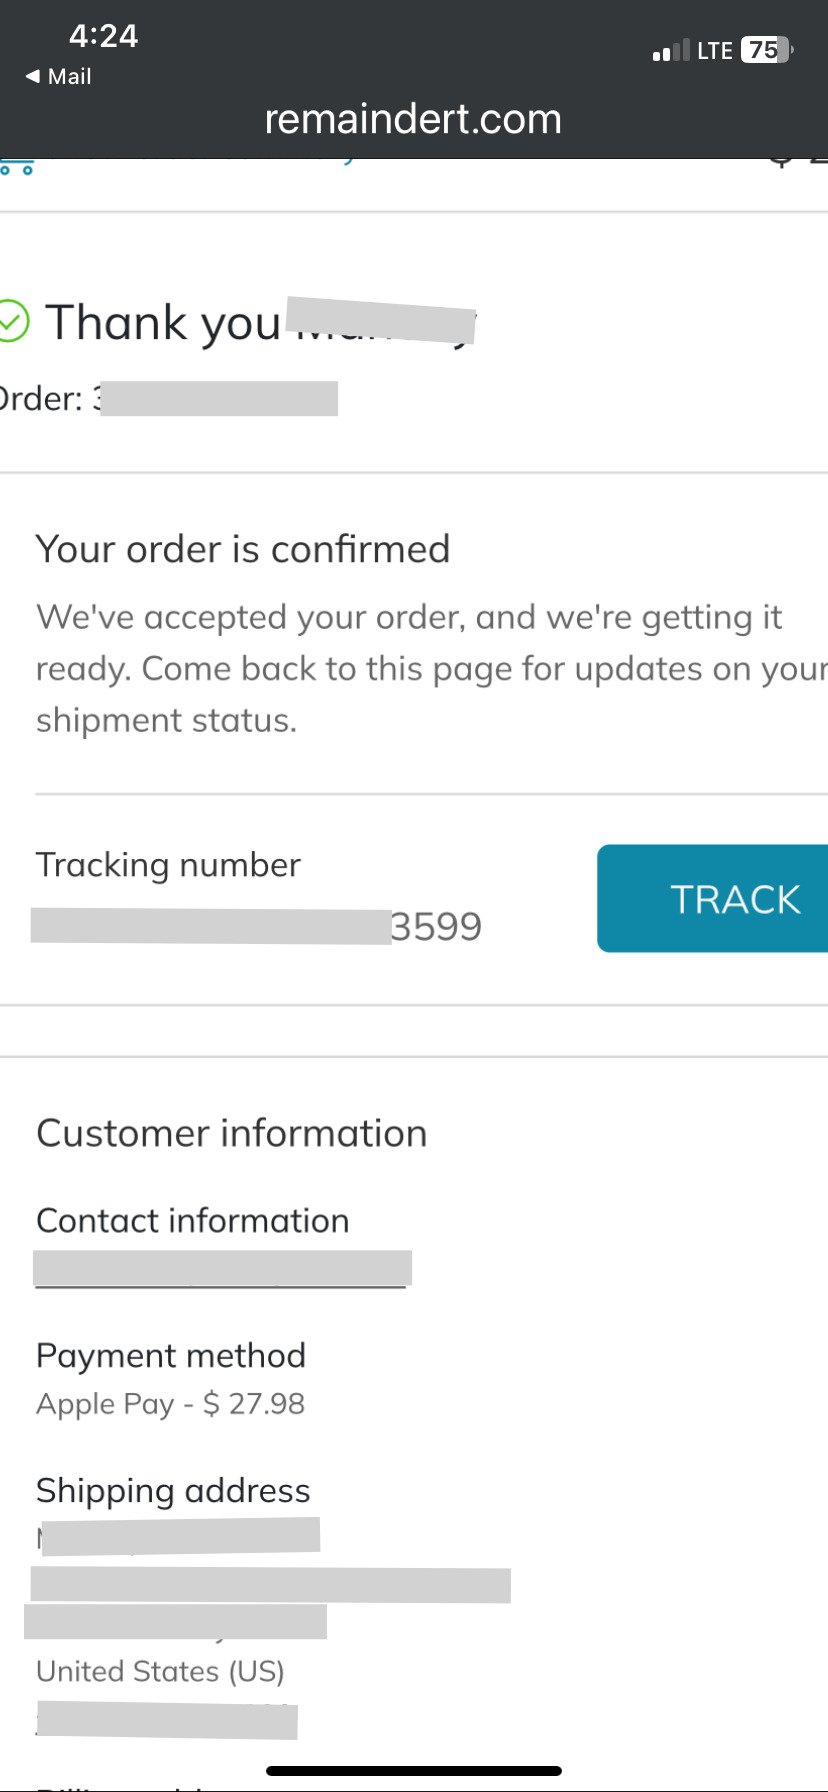Tap the Shipping address label
The width and height of the screenshot is (828, 1792).
coord(173,1490)
